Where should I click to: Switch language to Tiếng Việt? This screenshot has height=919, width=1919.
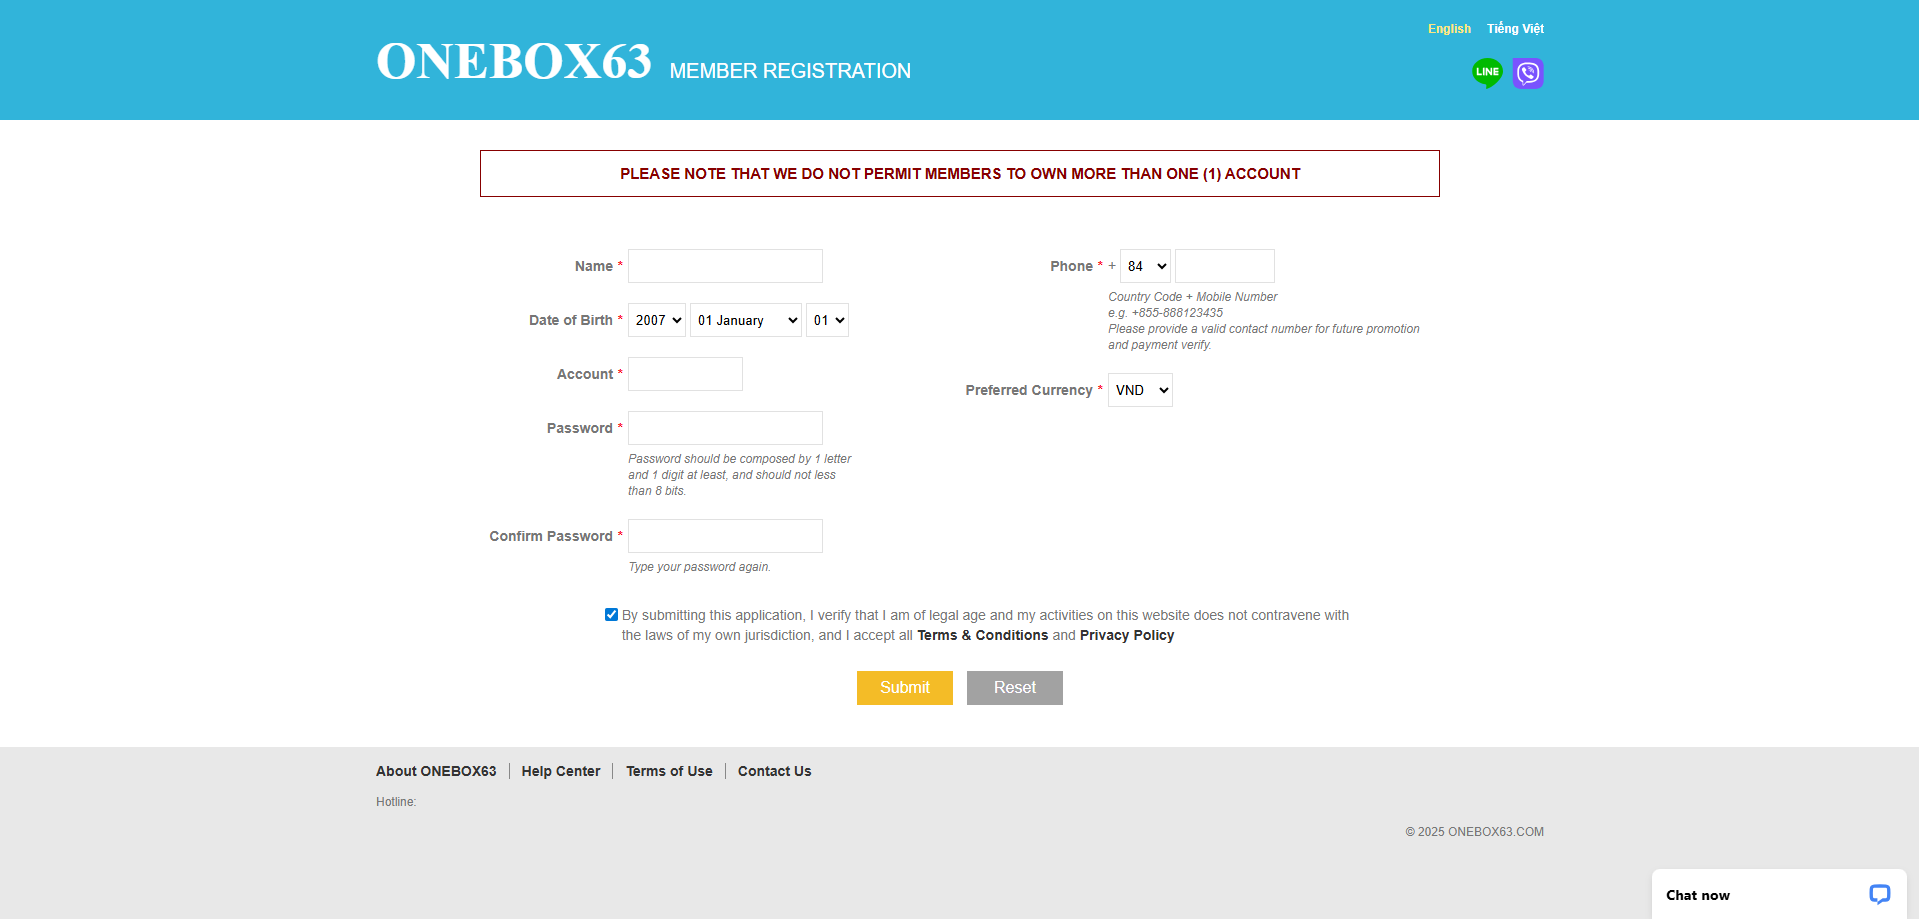click(1515, 29)
